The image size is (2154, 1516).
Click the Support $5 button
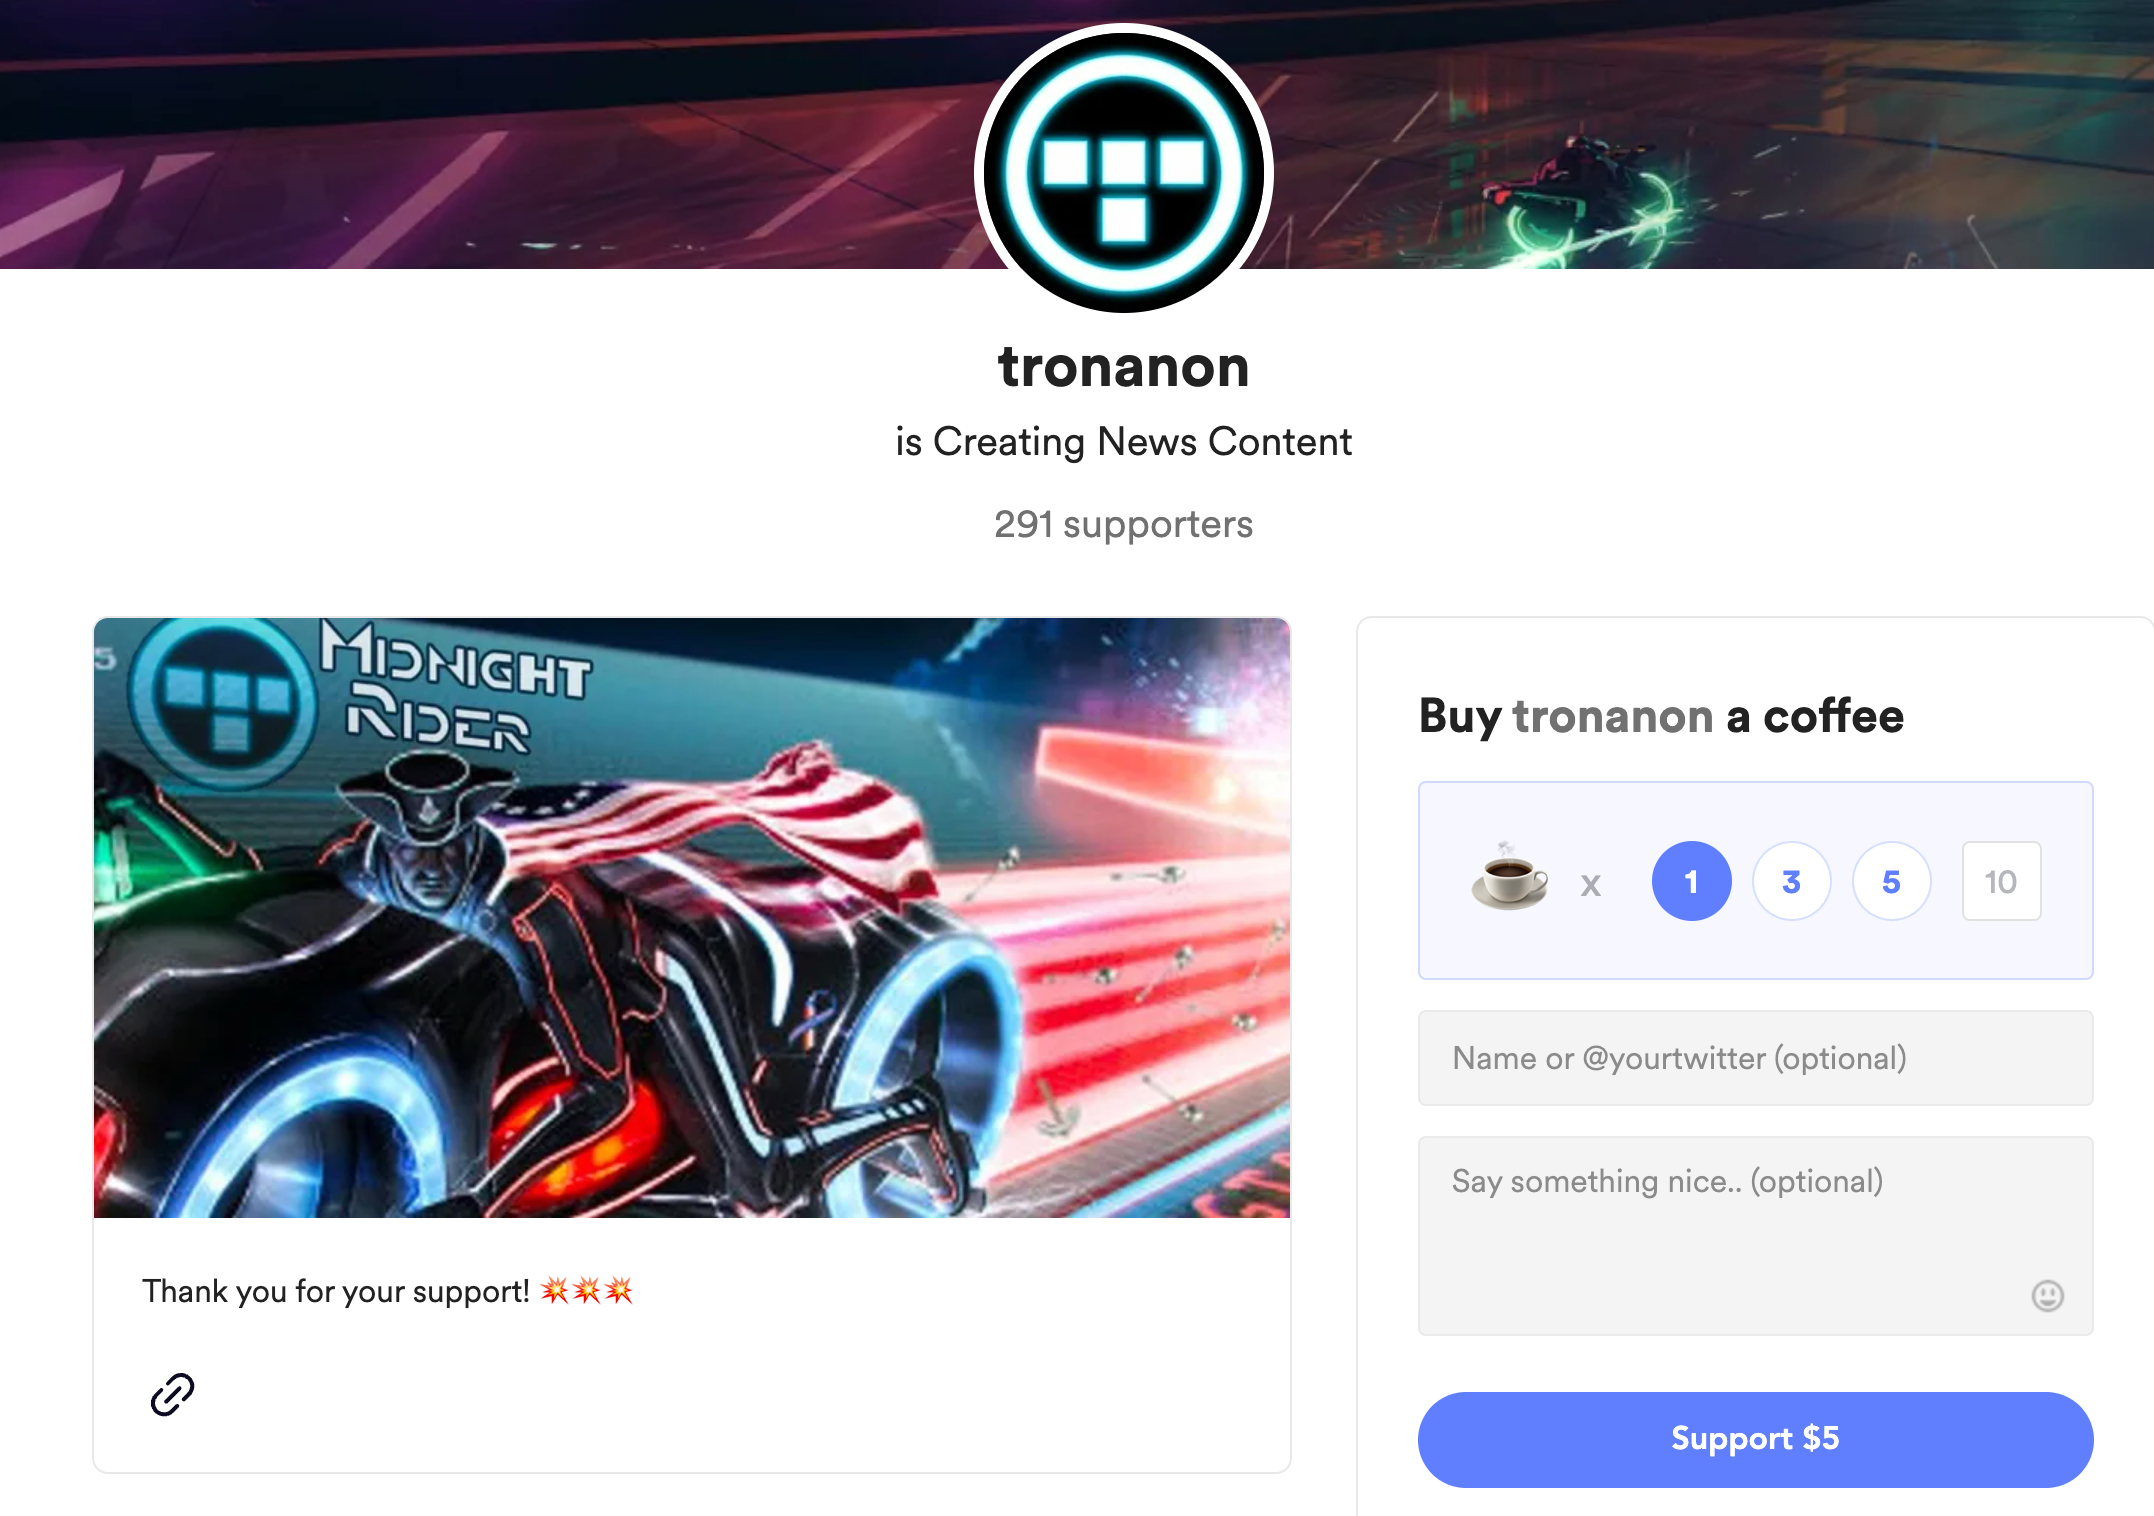pyautogui.click(x=1755, y=1439)
